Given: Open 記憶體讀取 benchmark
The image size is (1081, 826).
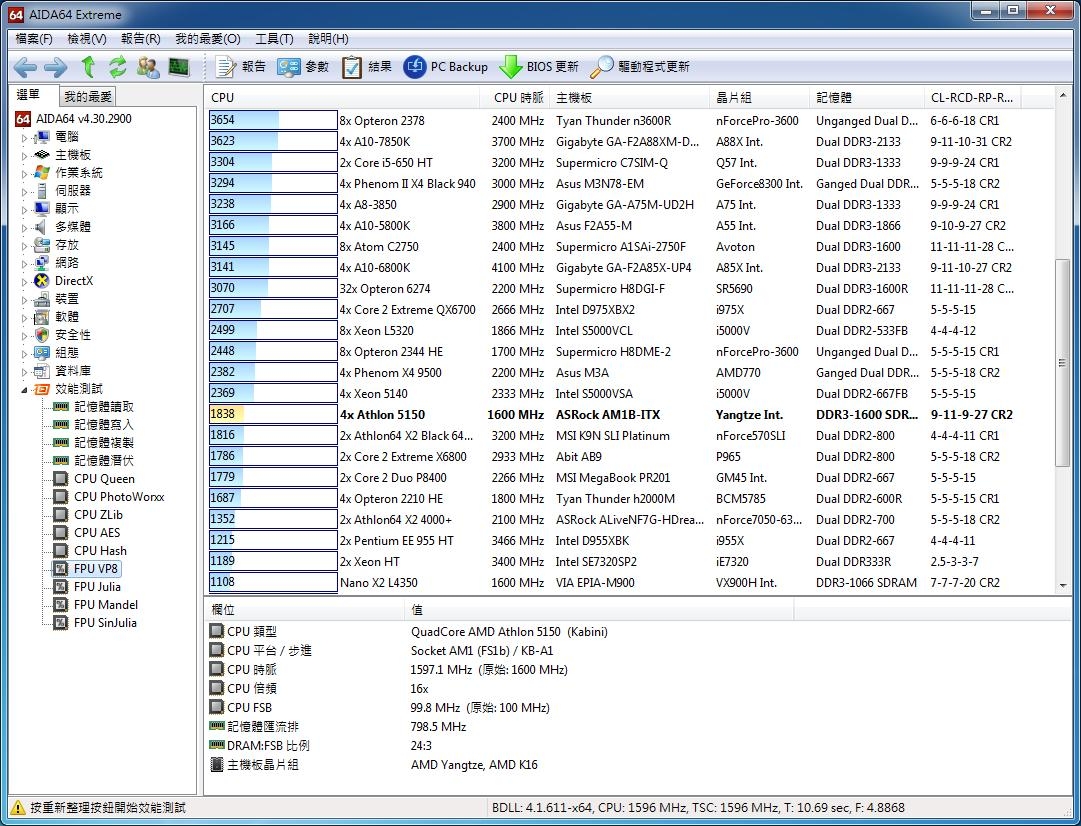Looking at the screenshot, I should point(104,407).
